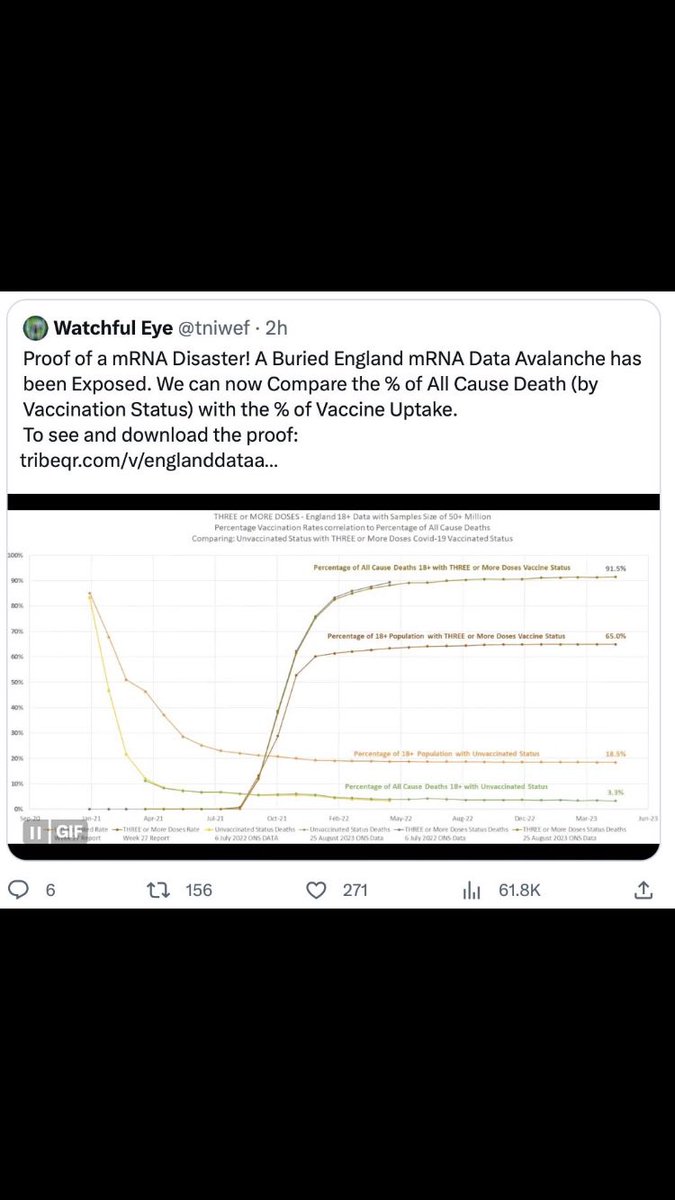This screenshot has height=1200, width=675.
Task: Open view analytics bar chart icon
Action: [x=473, y=889]
